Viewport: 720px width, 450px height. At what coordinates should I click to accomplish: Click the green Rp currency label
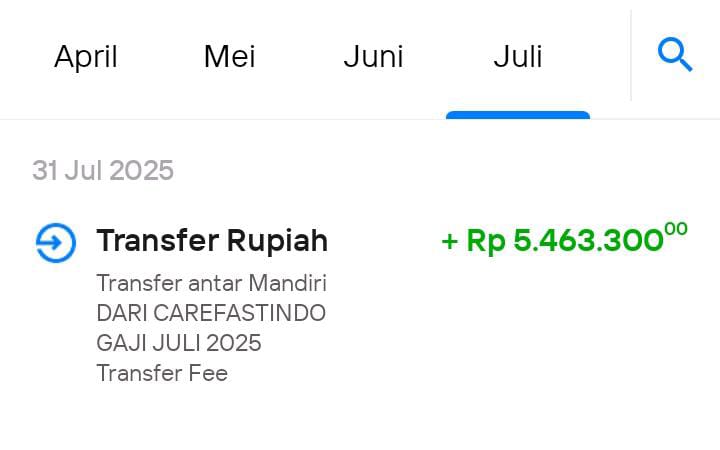[486, 242]
